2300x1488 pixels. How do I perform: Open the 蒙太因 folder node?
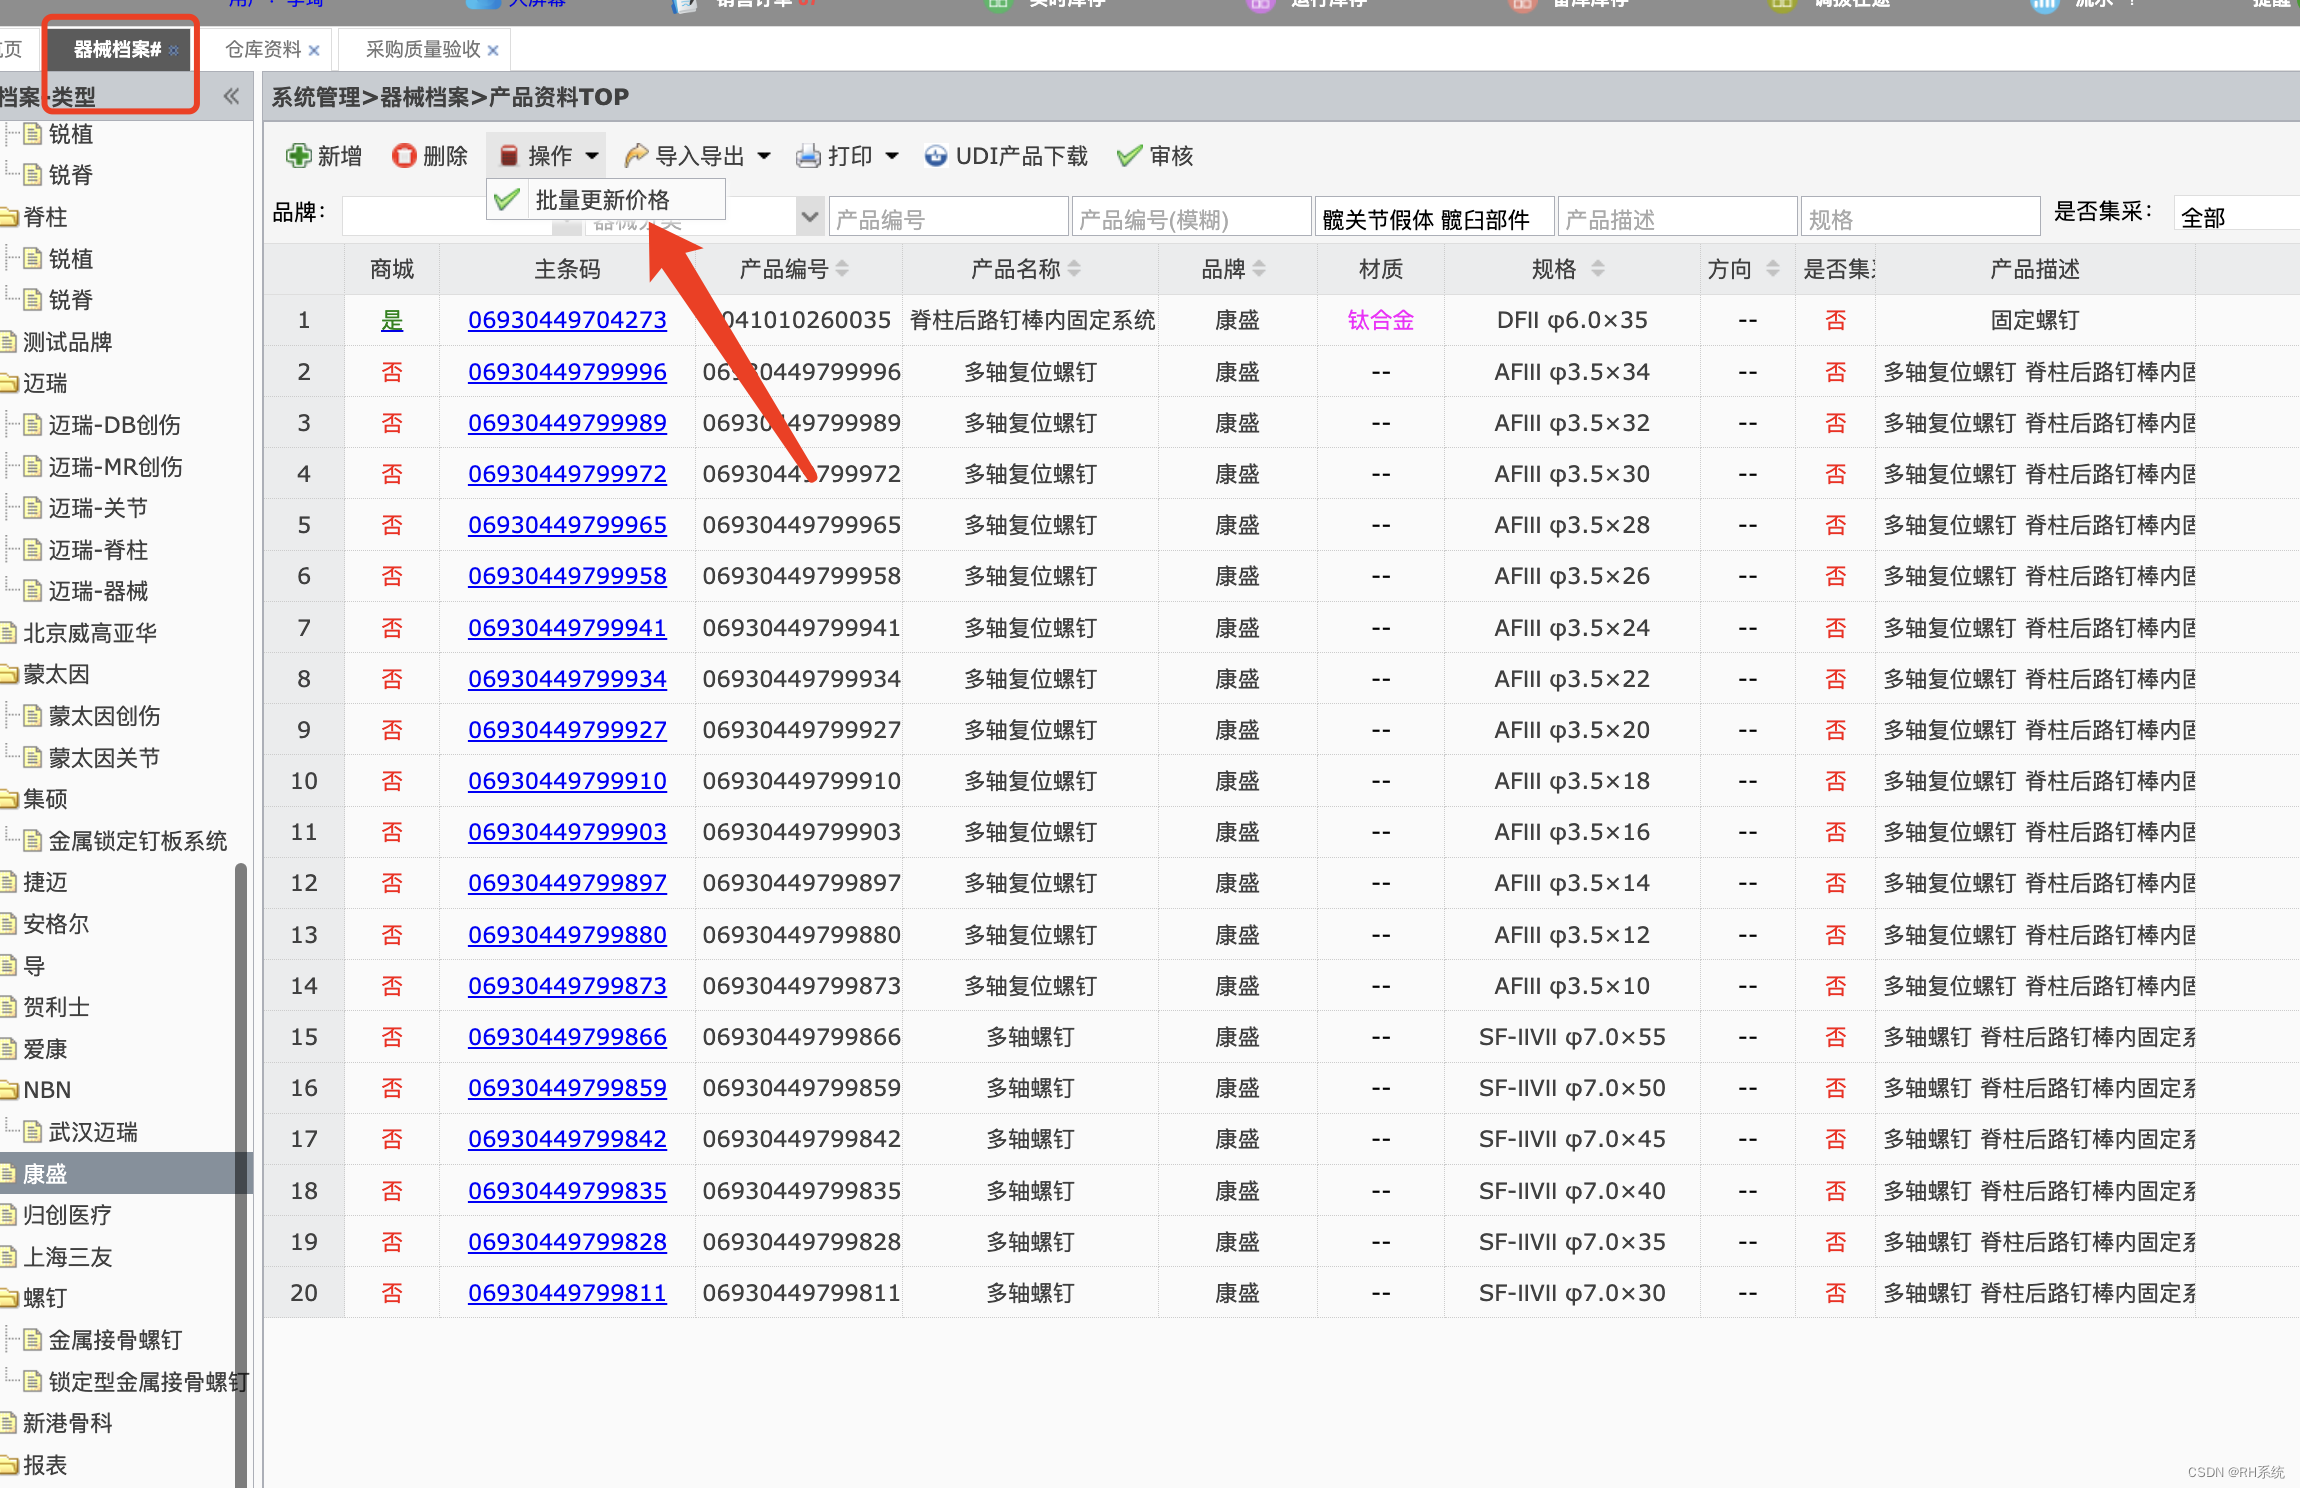click(56, 674)
